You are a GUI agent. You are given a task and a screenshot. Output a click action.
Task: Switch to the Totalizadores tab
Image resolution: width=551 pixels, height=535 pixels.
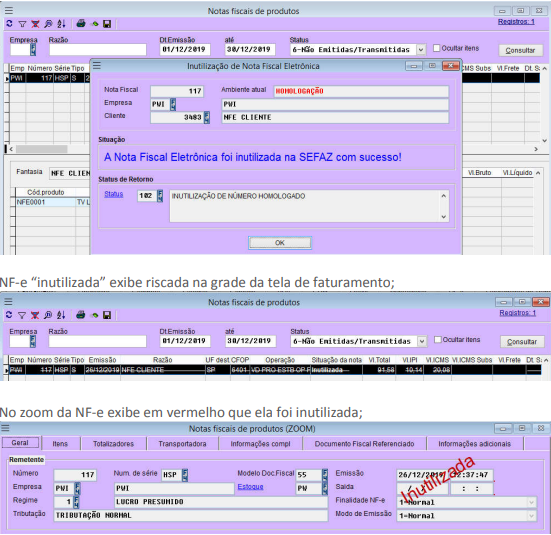(x=114, y=444)
